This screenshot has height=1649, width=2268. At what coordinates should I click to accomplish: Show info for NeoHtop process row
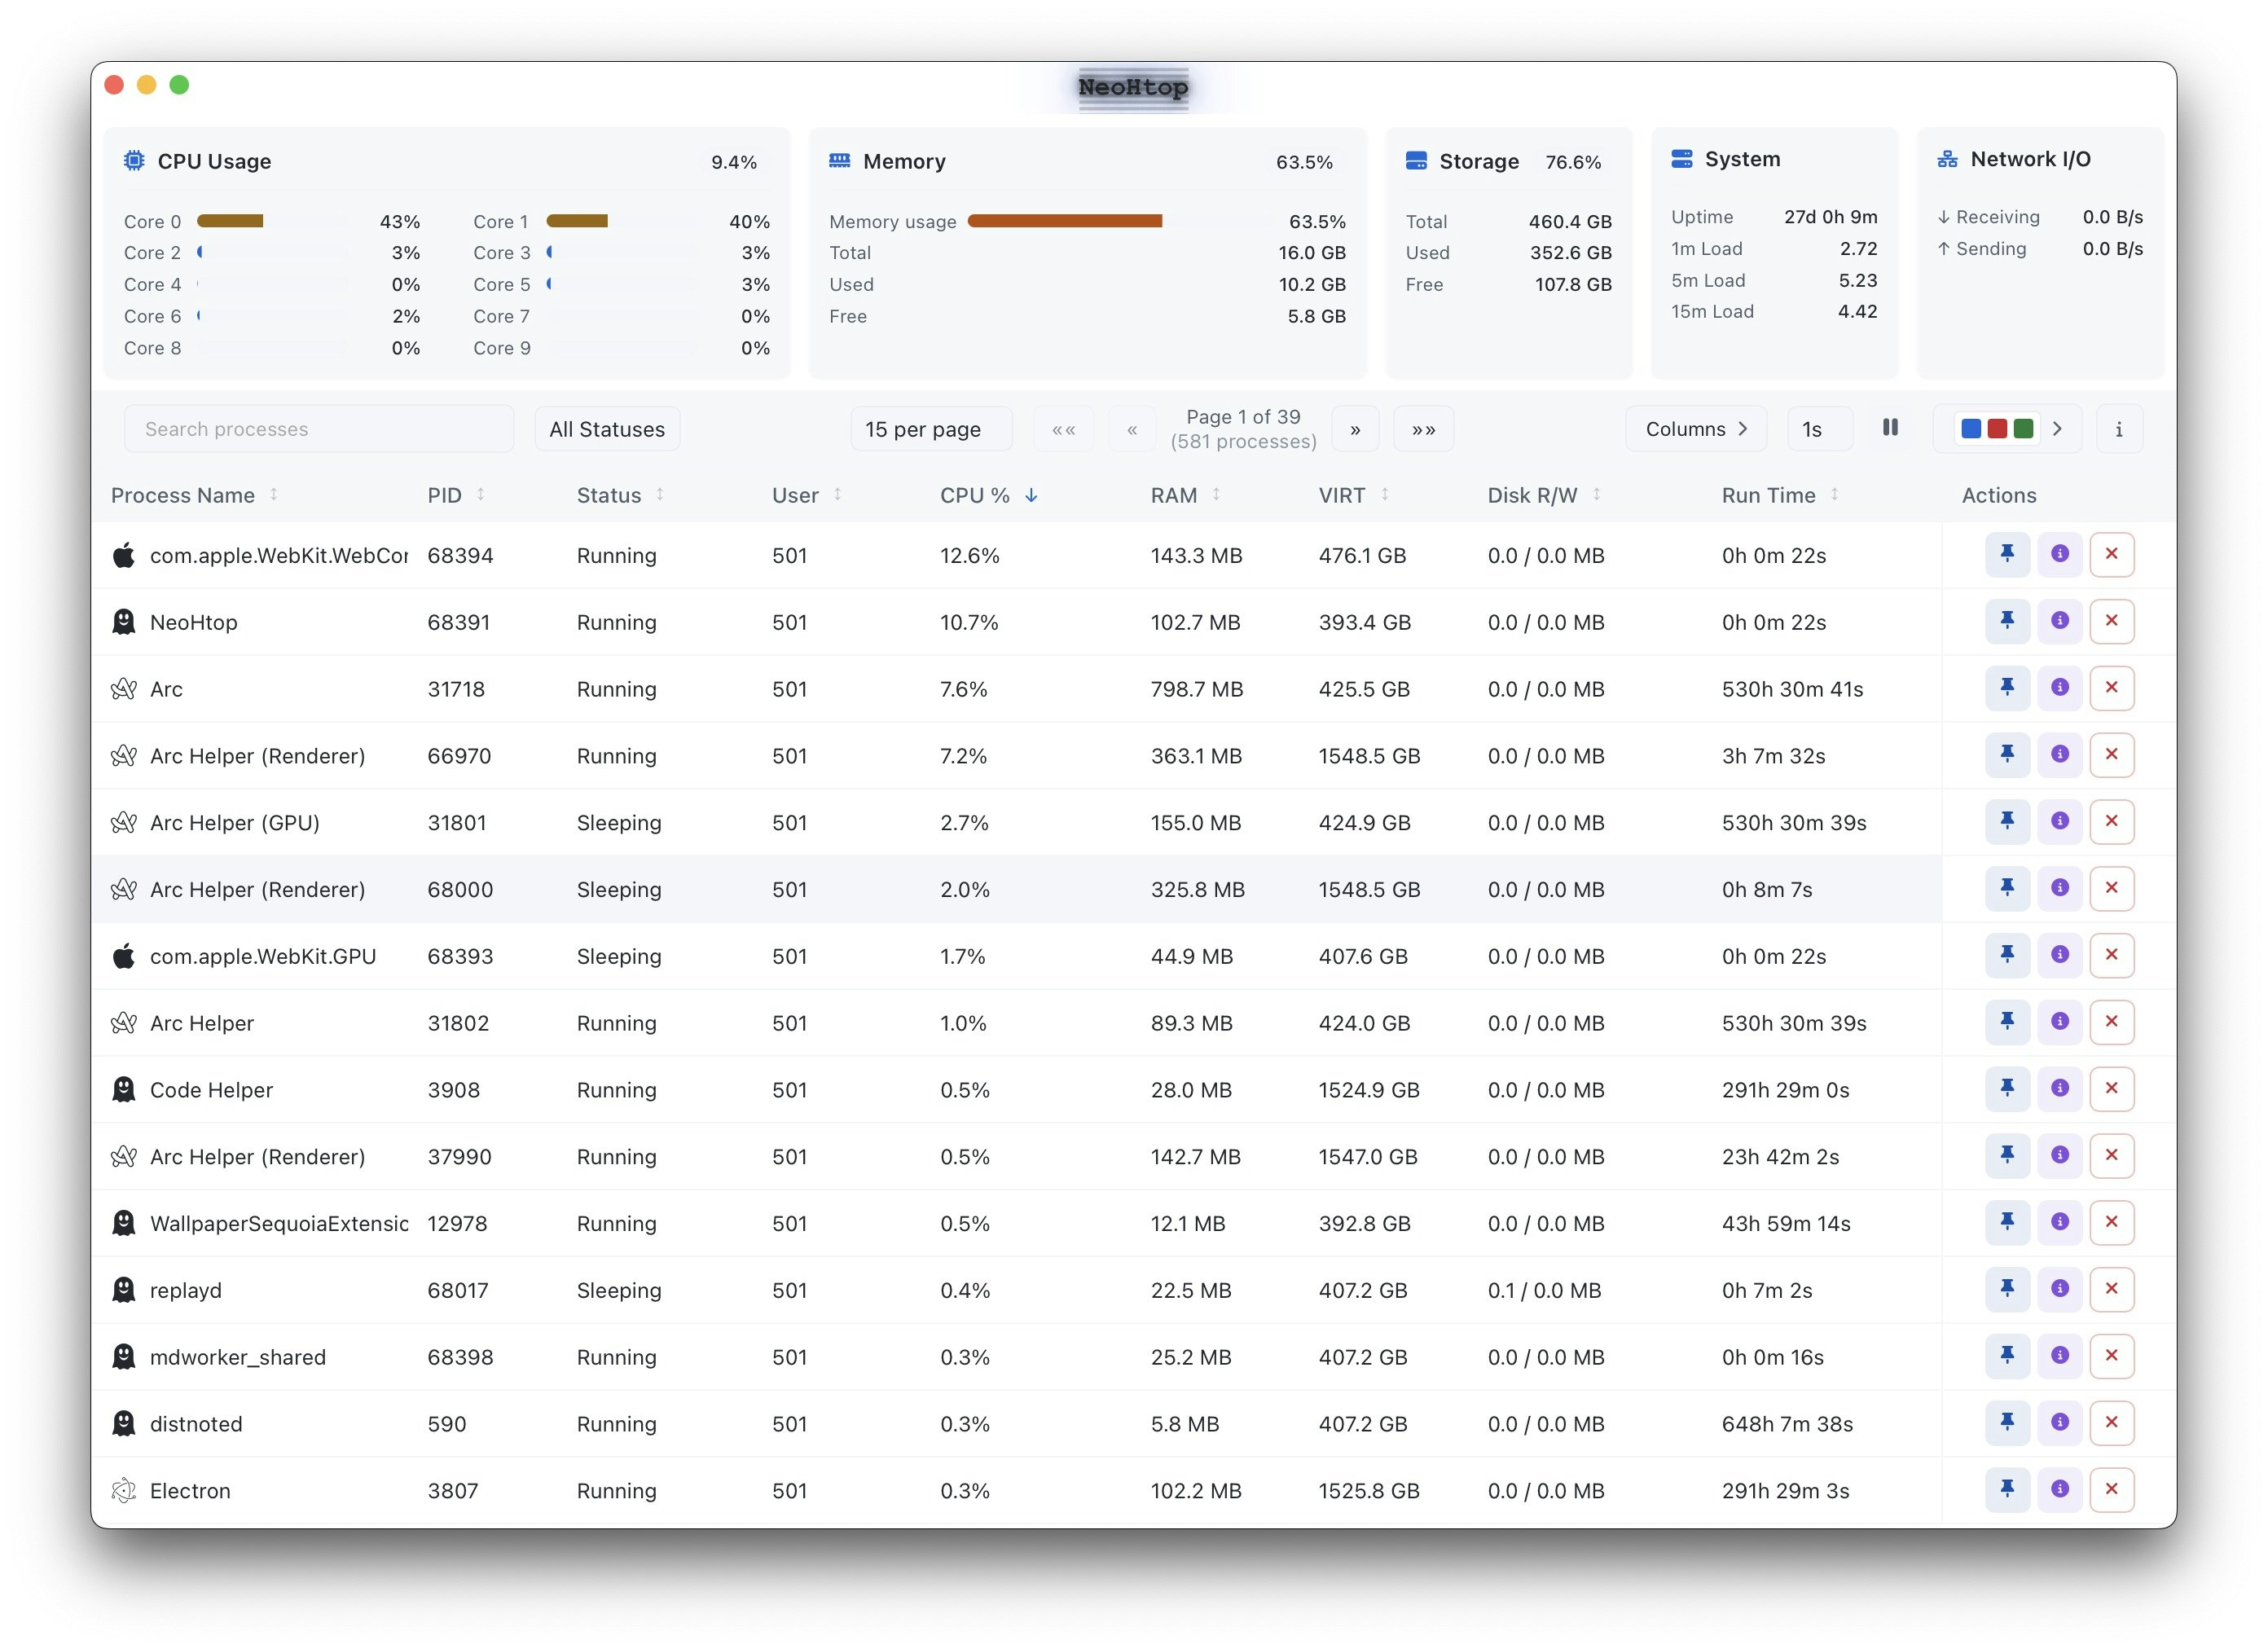point(2059,621)
